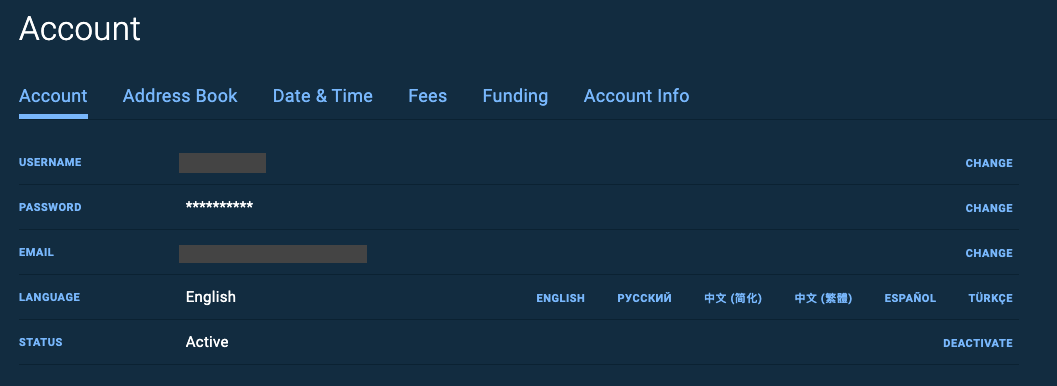This screenshot has width=1057, height=386.
Task: Open the Account Info tab
Action: [636, 96]
